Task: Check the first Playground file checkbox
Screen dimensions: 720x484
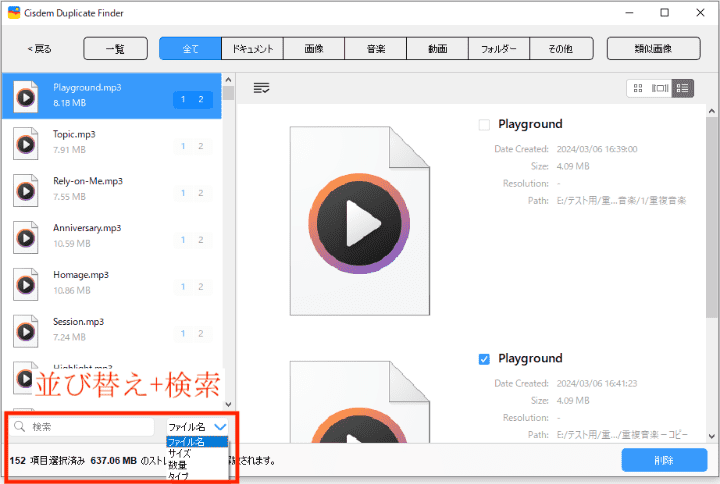Action: pos(484,124)
